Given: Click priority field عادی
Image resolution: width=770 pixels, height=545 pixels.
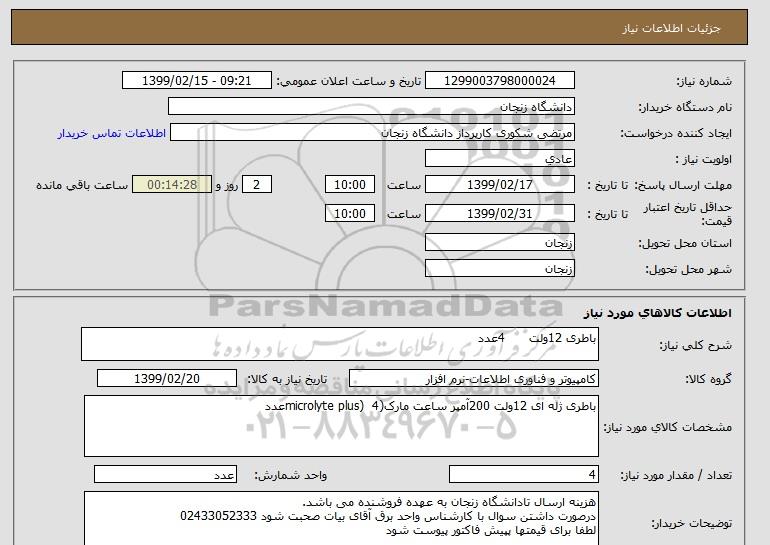Looking at the screenshot, I should 499,159.
